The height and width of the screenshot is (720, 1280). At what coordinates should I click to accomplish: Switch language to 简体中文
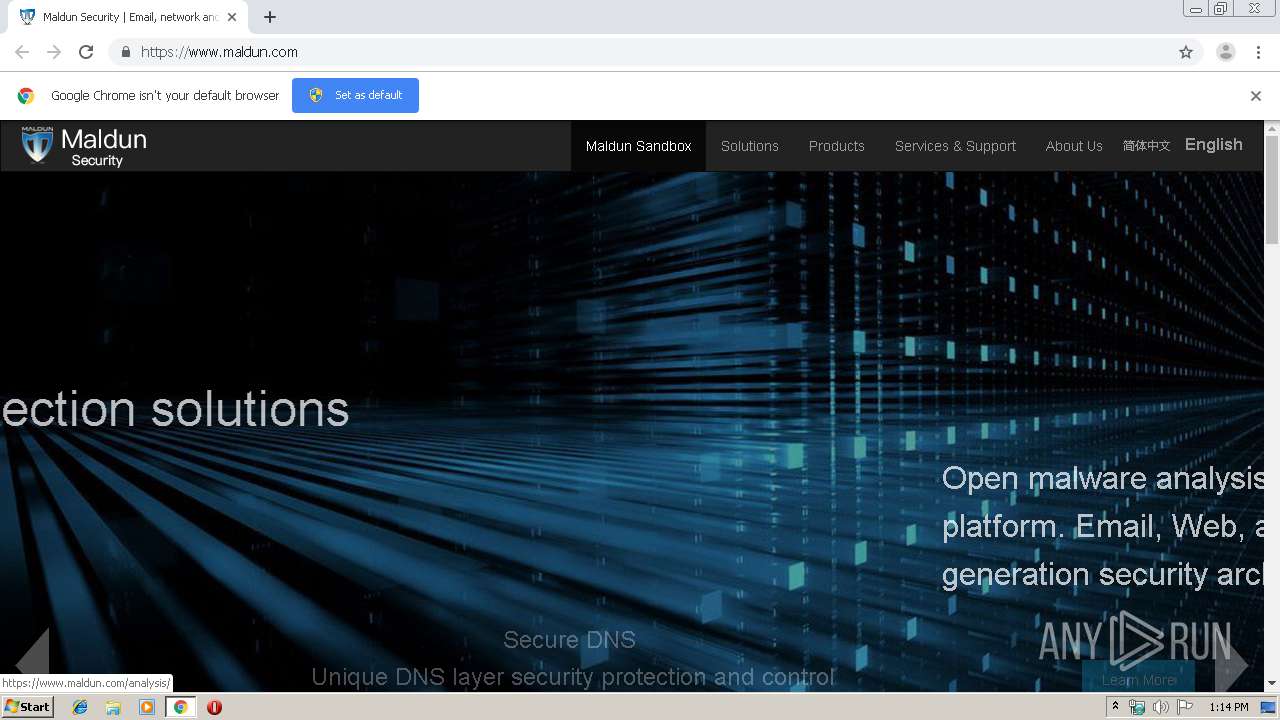pos(1146,146)
